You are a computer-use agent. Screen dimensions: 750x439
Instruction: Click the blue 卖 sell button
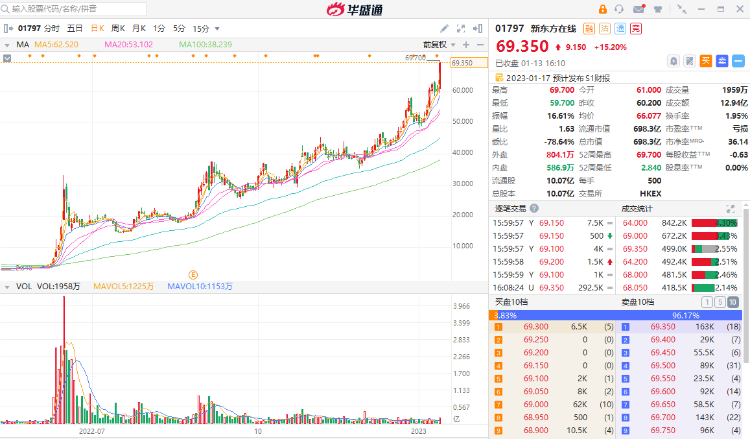[x=722, y=61]
